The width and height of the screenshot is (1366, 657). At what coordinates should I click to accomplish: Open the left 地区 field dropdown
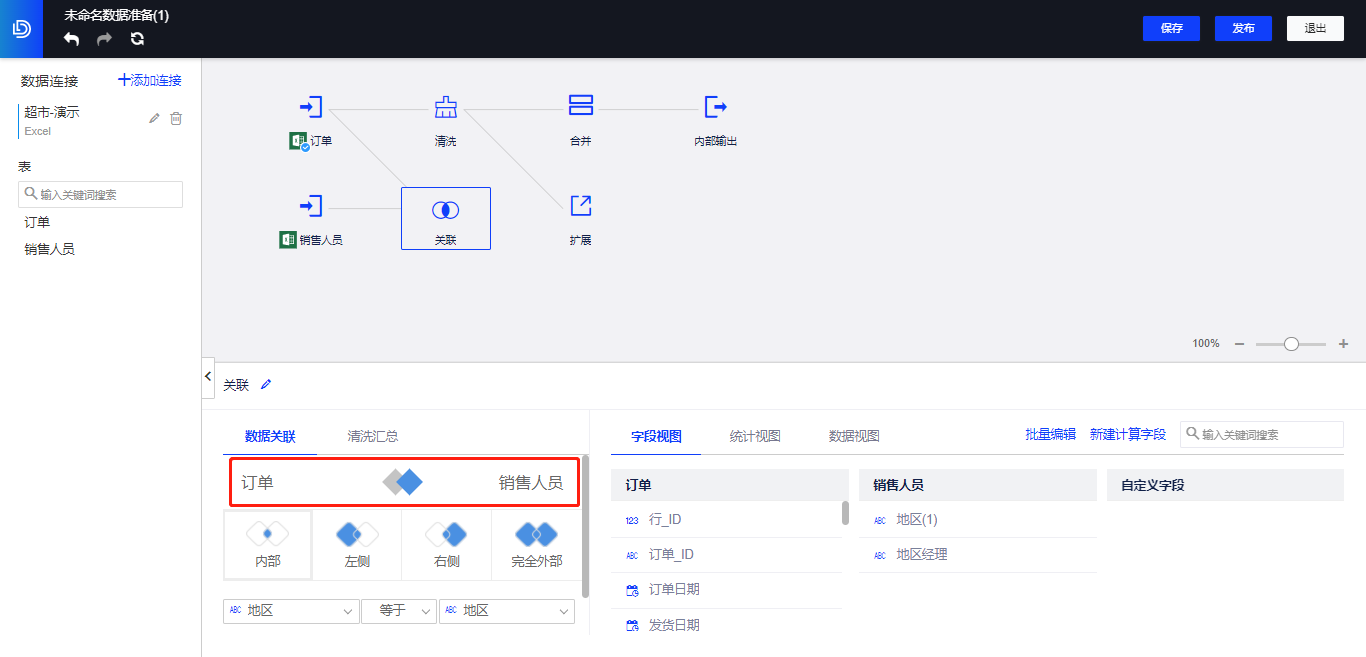click(x=291, y=611)
